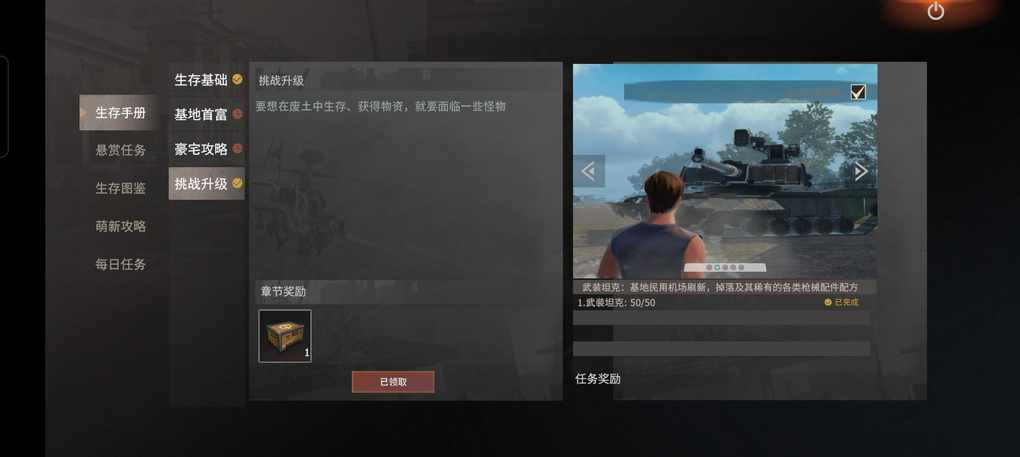Image resolution: width=1020 pixels, height=457 pixels.
Task: Click the red status dot beside 基地首富
Action: tap(237, 114)
